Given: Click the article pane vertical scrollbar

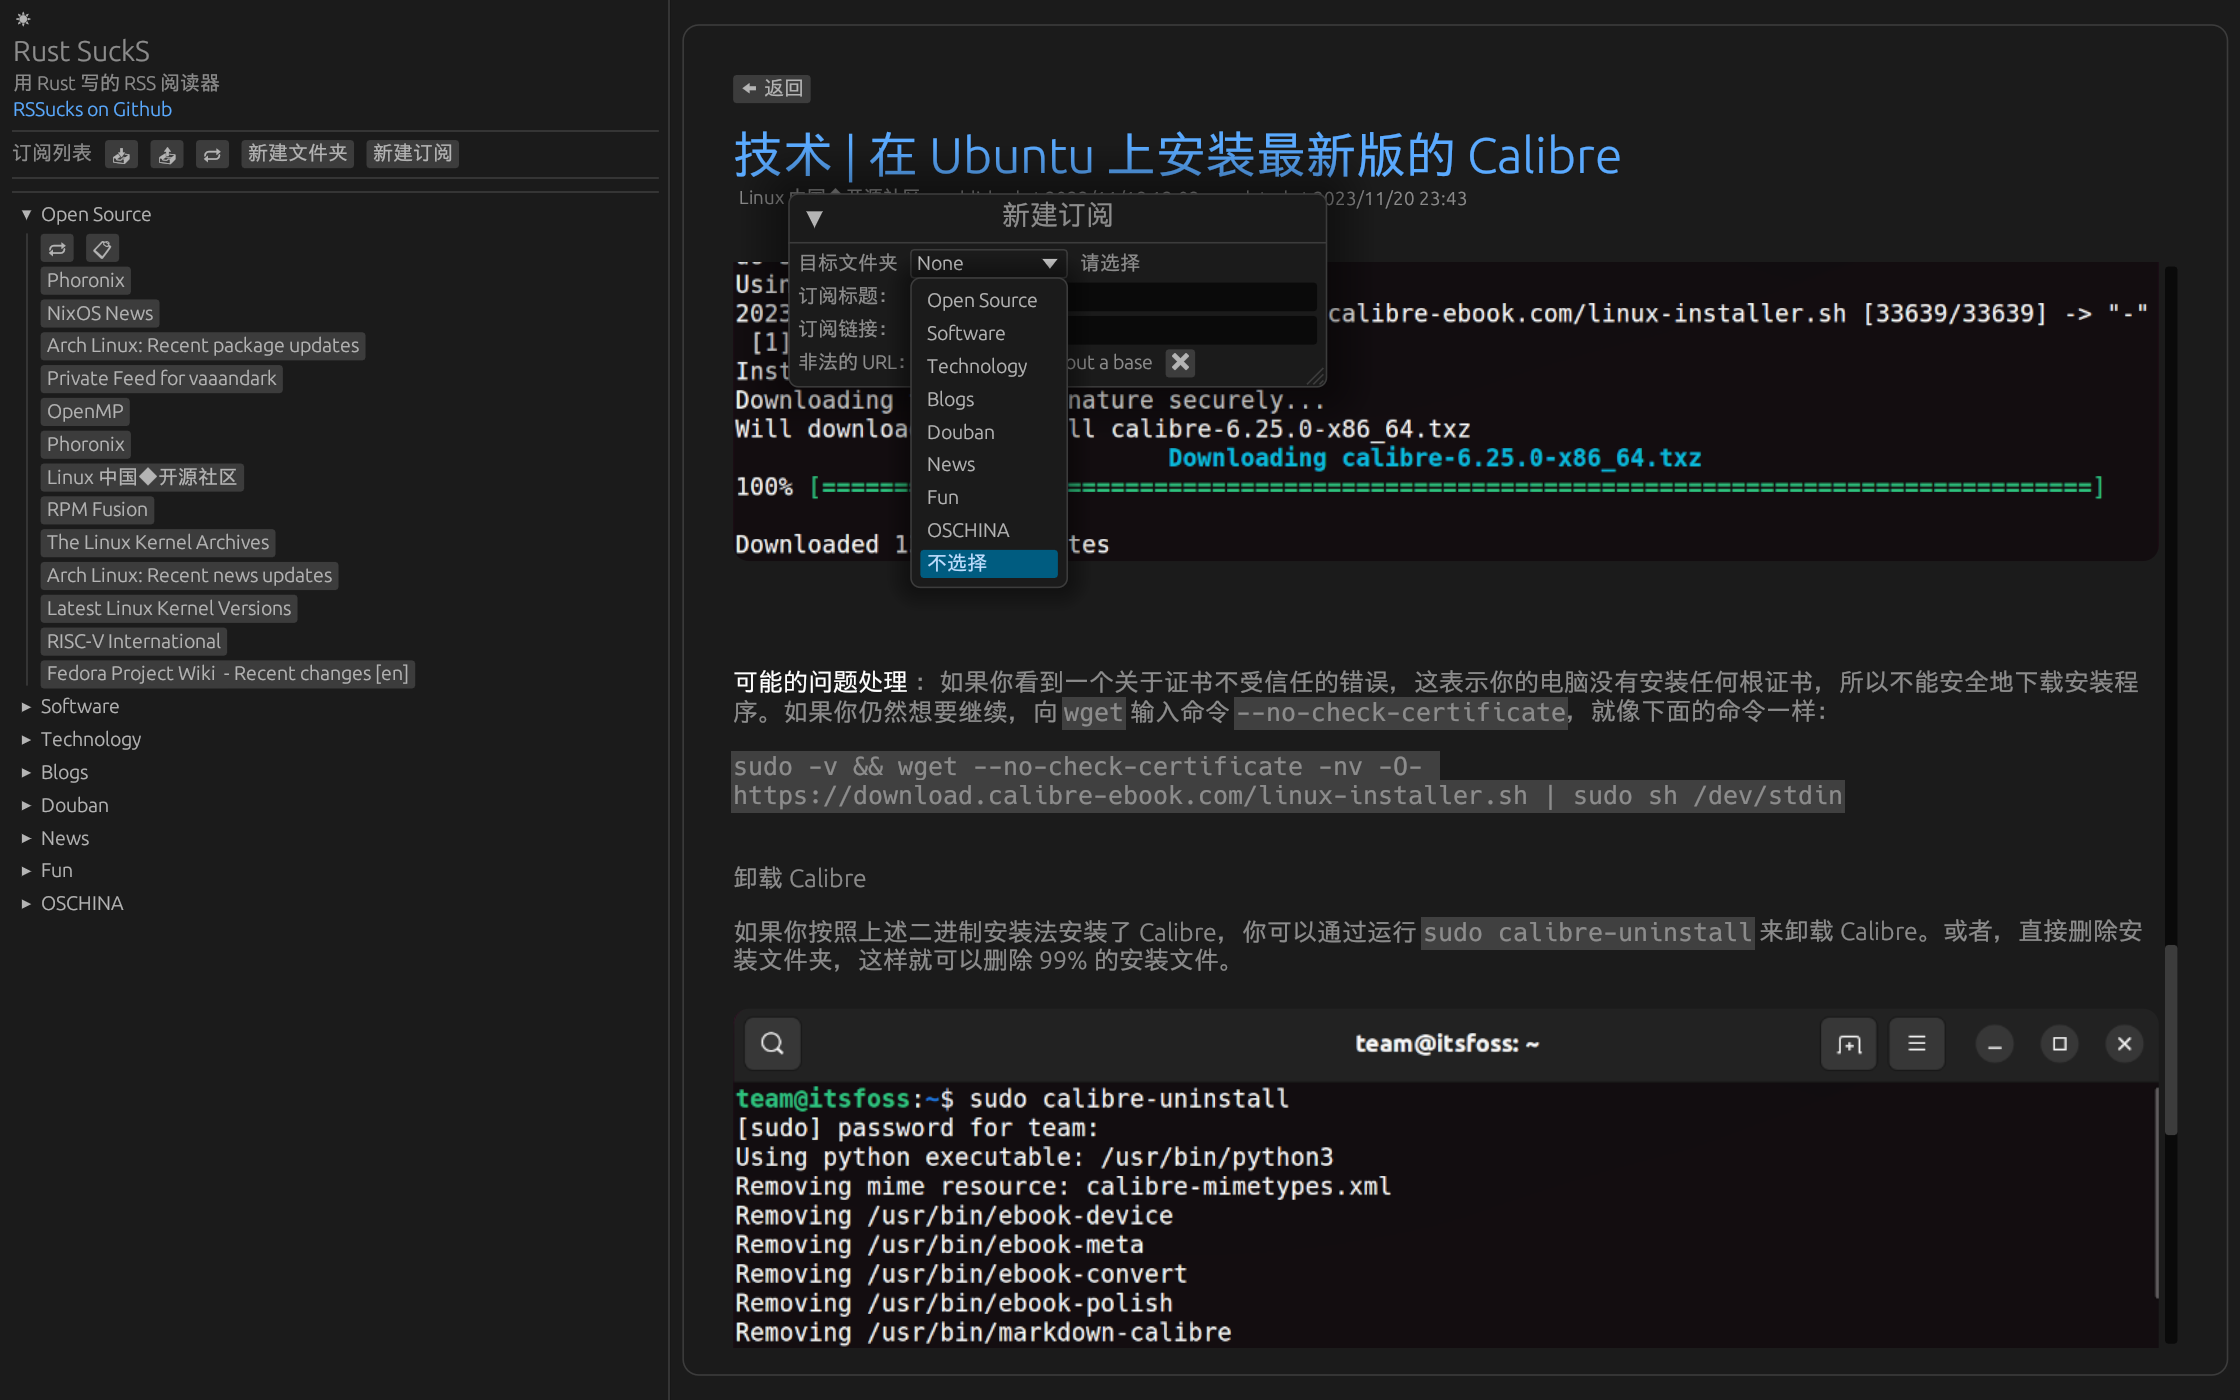Looking at the screenshot, I should (x=2170, y=1040).
